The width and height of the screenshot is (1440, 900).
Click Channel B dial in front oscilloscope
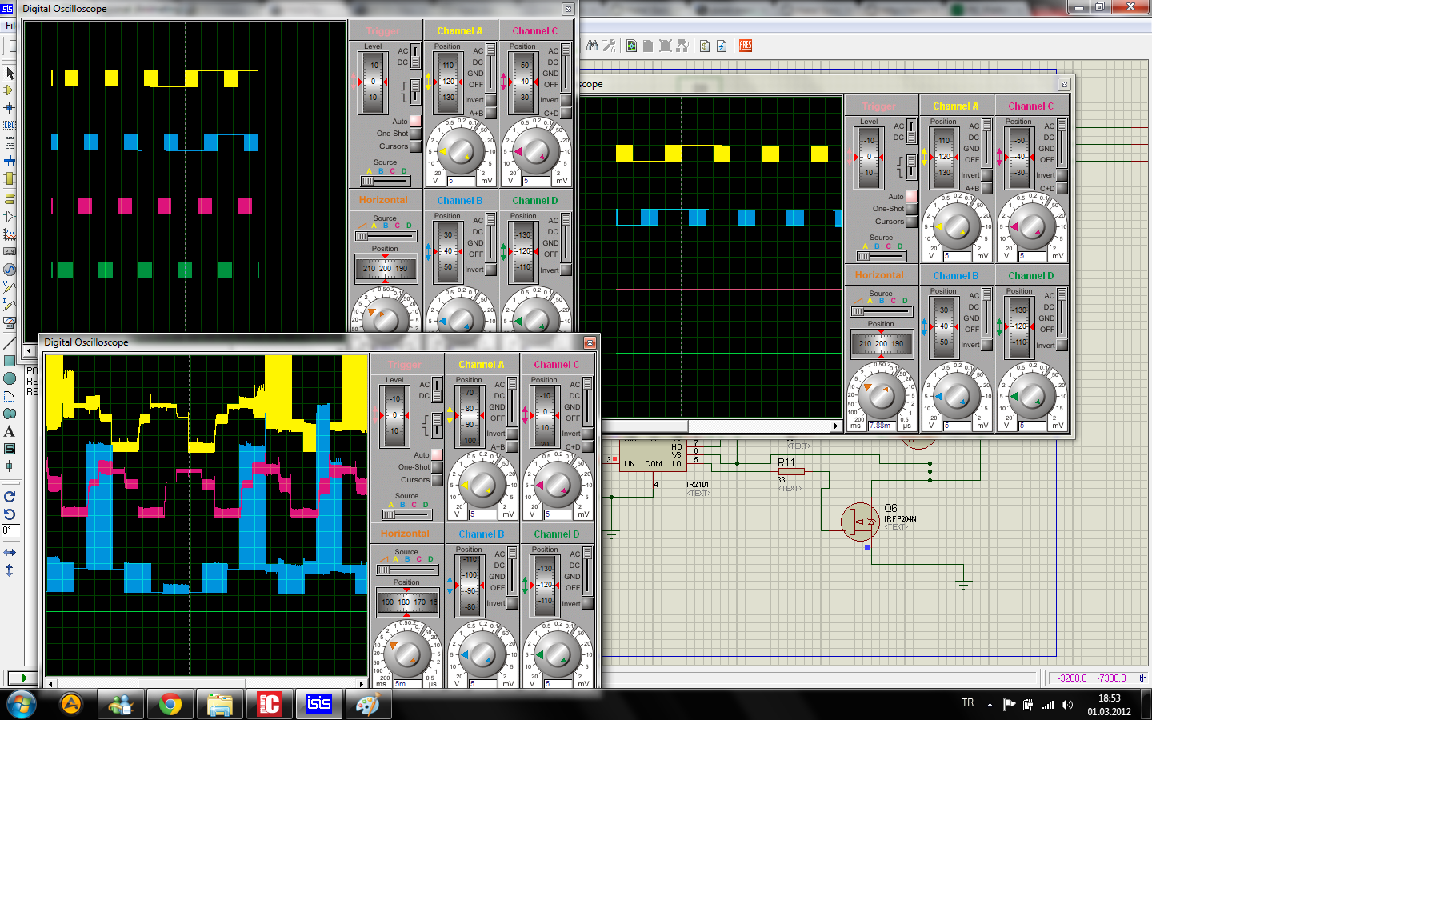482,654
